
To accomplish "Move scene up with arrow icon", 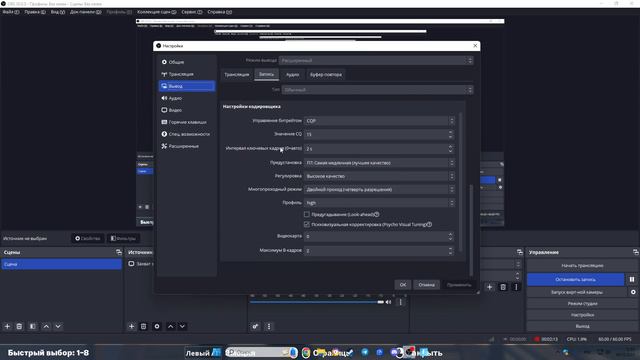I will pyautogui.click(x=46, y=327).
